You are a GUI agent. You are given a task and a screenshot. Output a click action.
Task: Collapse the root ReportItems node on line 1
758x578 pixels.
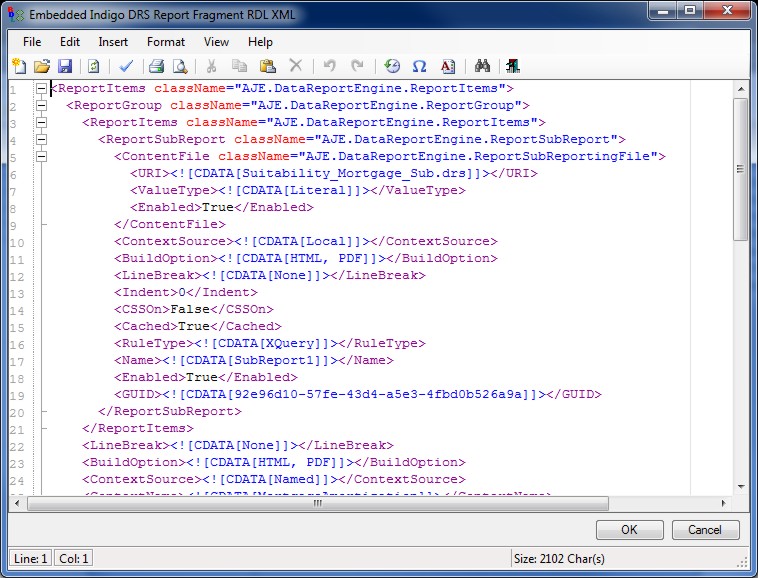[x=41, y=89]
